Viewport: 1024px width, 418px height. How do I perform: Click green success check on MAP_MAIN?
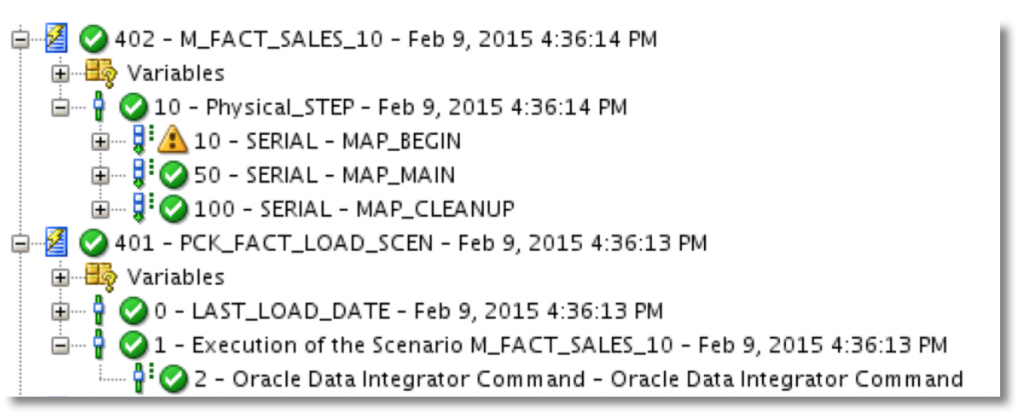coord(173,175)
